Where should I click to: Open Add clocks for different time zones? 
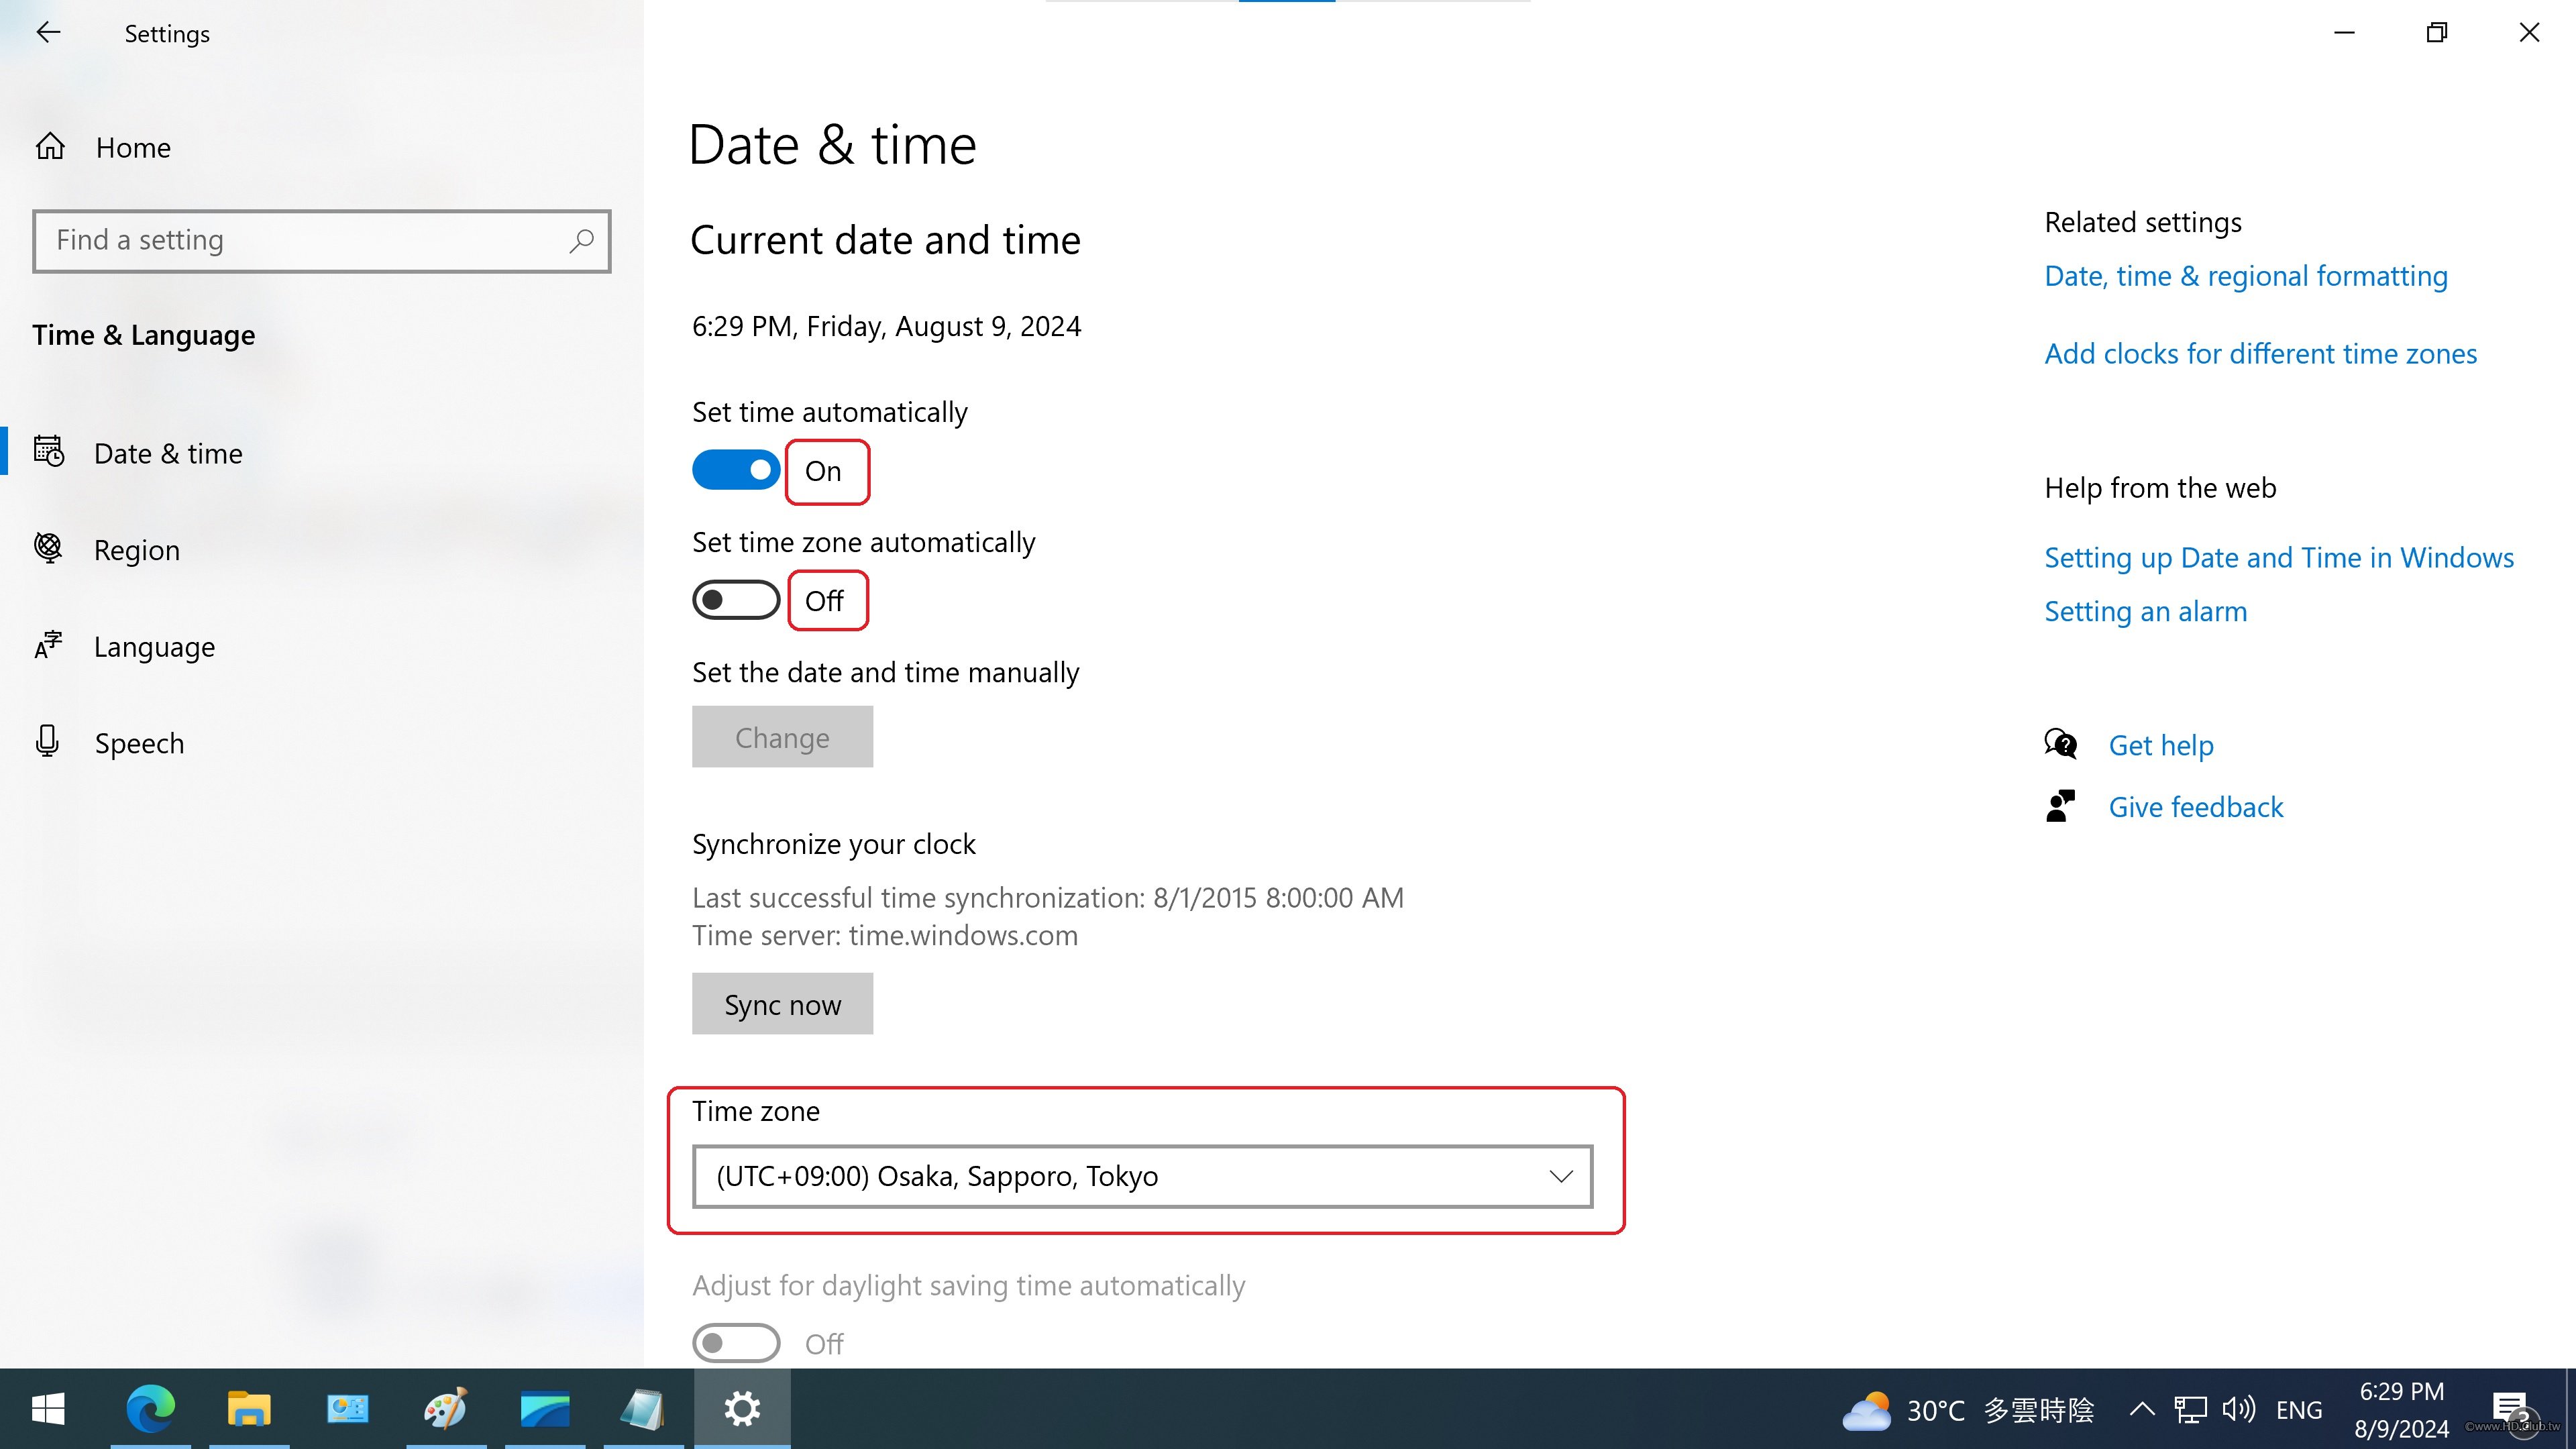(x=2260, y=354)
